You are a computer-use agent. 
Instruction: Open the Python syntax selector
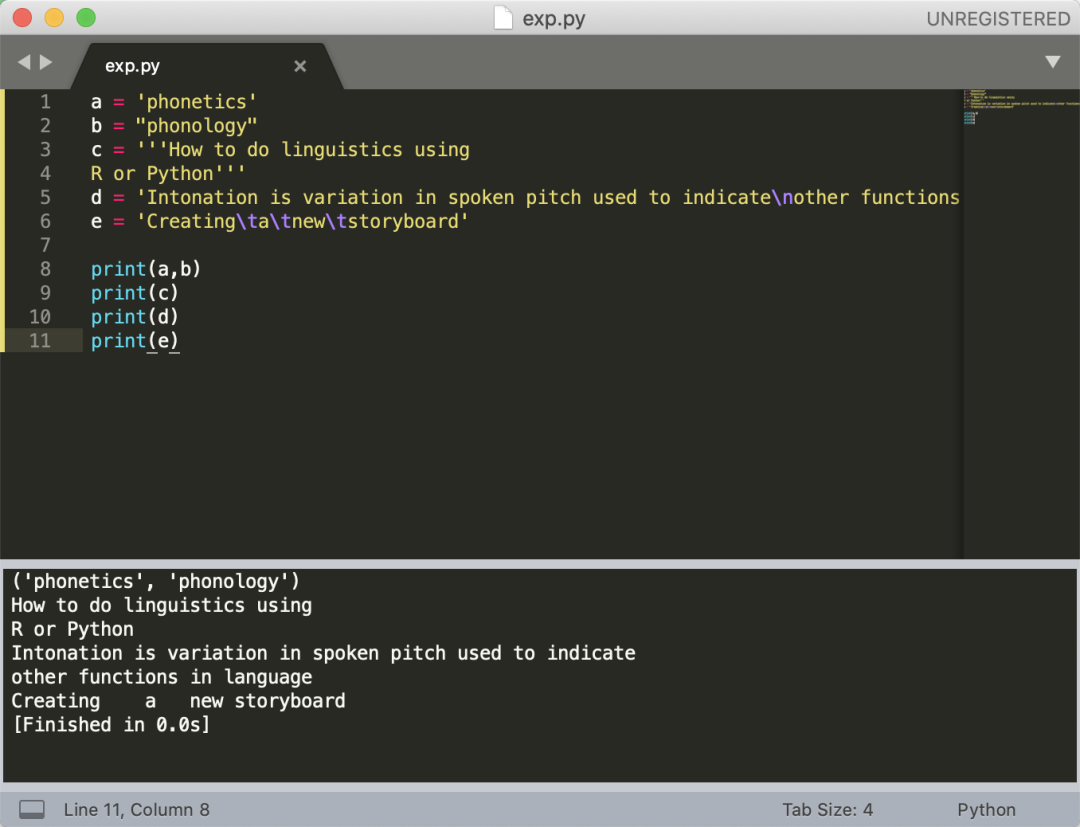pos(985,809)
